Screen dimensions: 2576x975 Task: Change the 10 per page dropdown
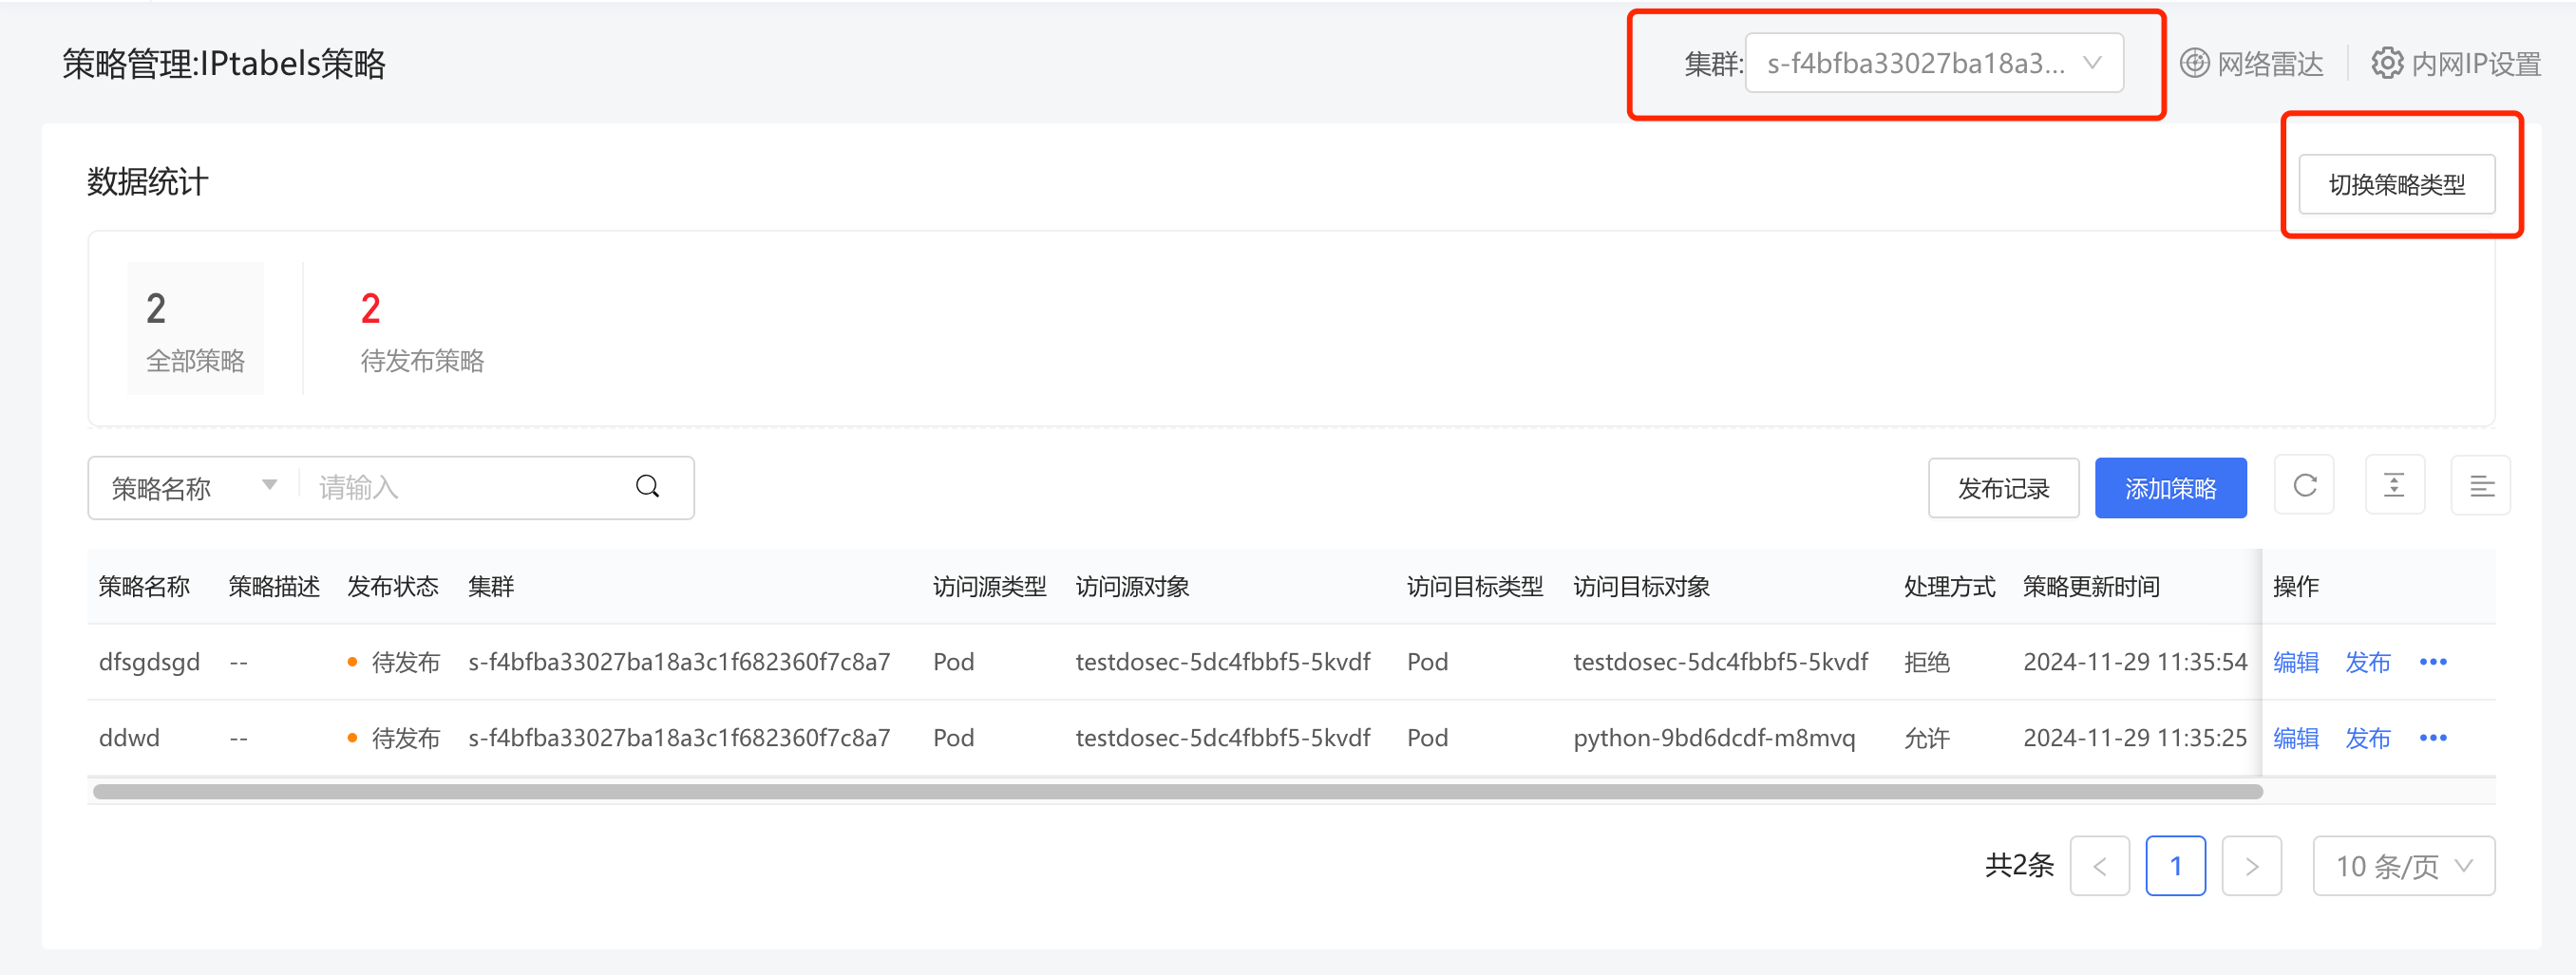[x=2403, y=866]
